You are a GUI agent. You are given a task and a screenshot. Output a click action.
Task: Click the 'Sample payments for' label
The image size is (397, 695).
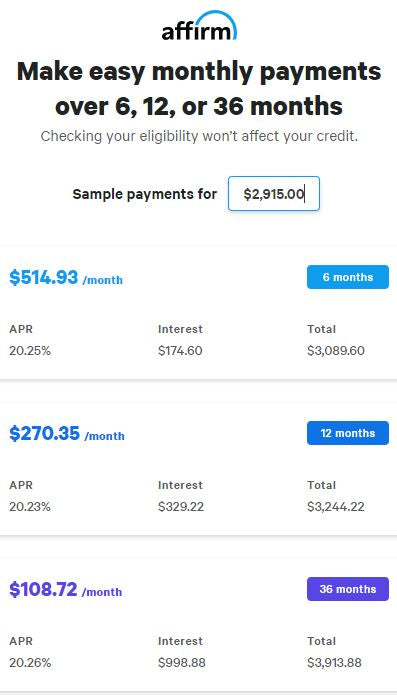click(x=145, y=194)
